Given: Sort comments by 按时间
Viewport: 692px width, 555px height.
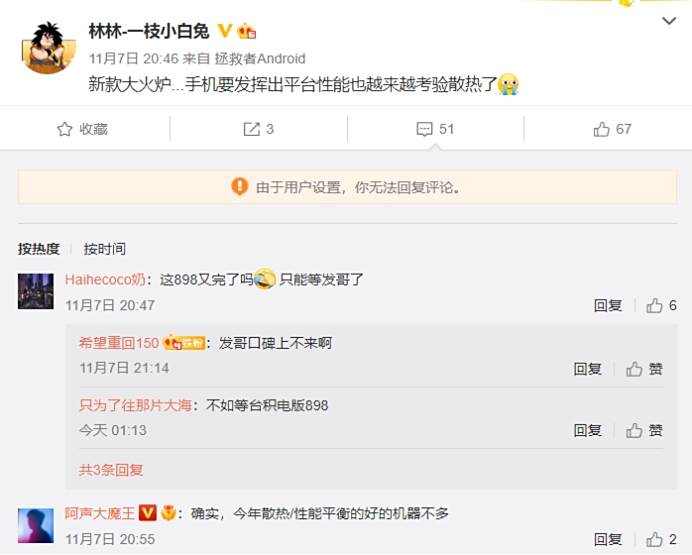Looking at the screenshot, I should tap(105, 249).
